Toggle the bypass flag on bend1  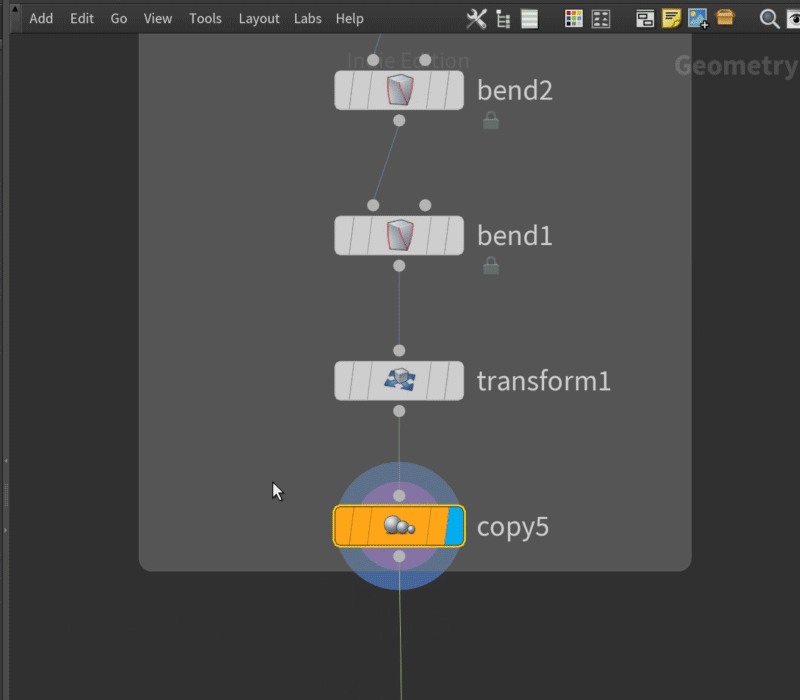(x=343, y=235)
